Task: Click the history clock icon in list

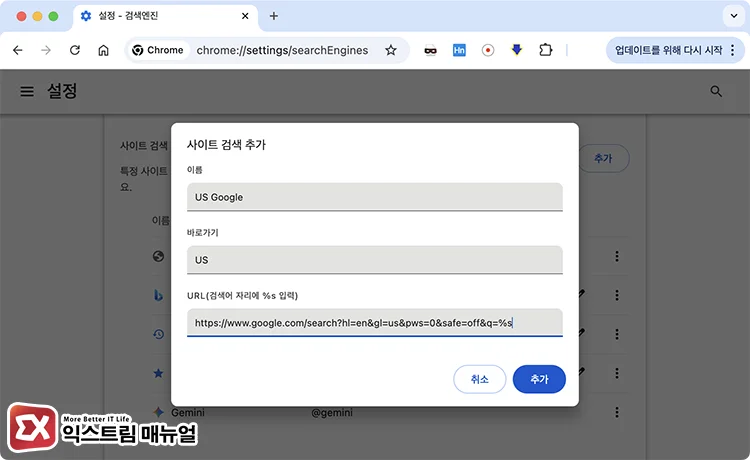Action: 158,334
